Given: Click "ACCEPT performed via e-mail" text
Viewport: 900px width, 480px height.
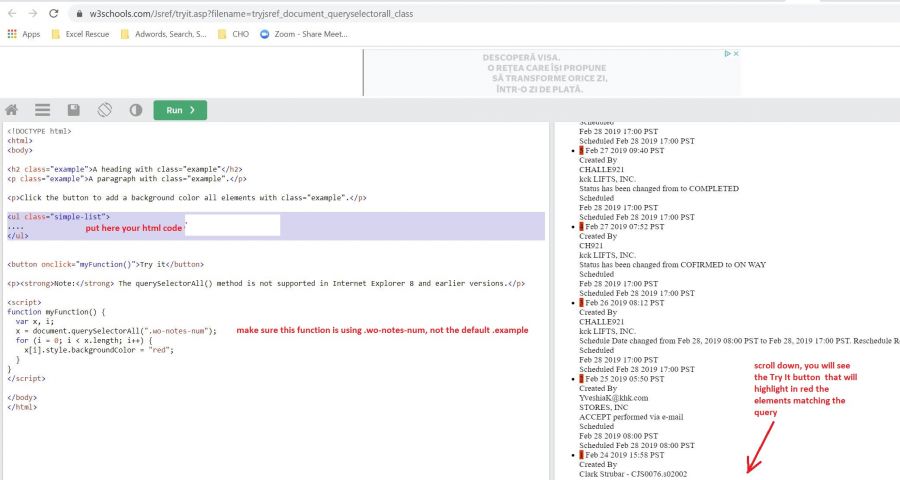Looking at the screenshot, I should coord(631,417).
